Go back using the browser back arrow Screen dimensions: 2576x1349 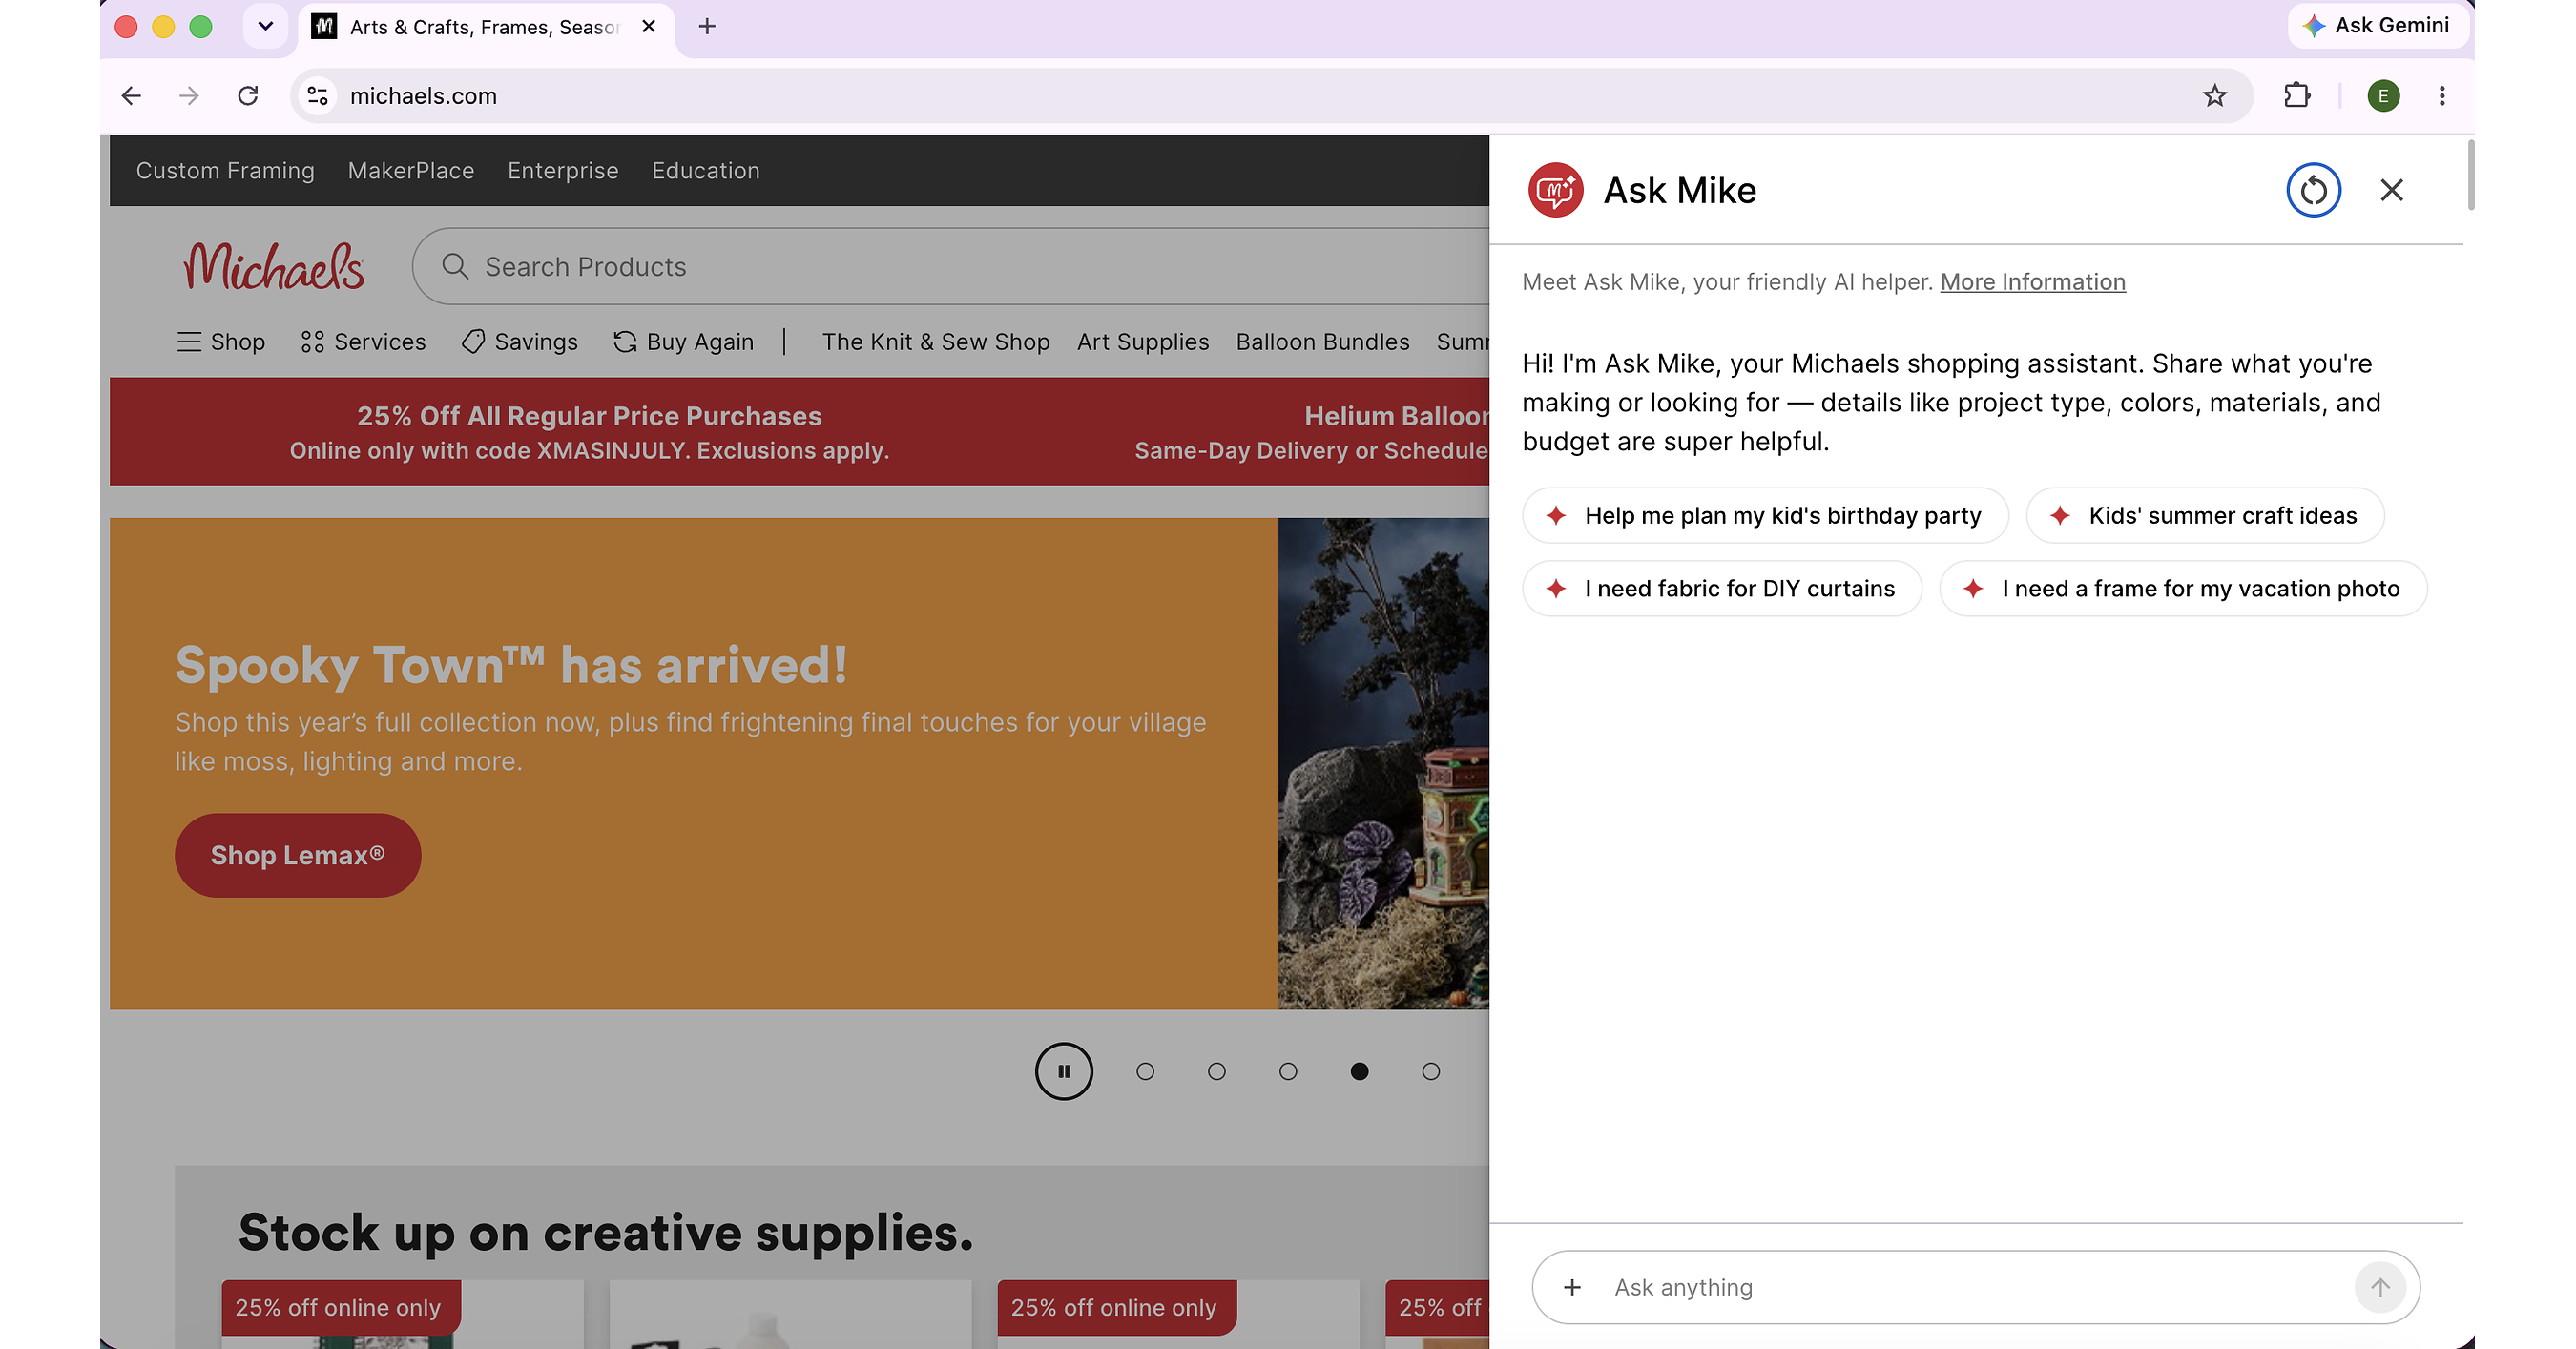(x=131, y=96)
